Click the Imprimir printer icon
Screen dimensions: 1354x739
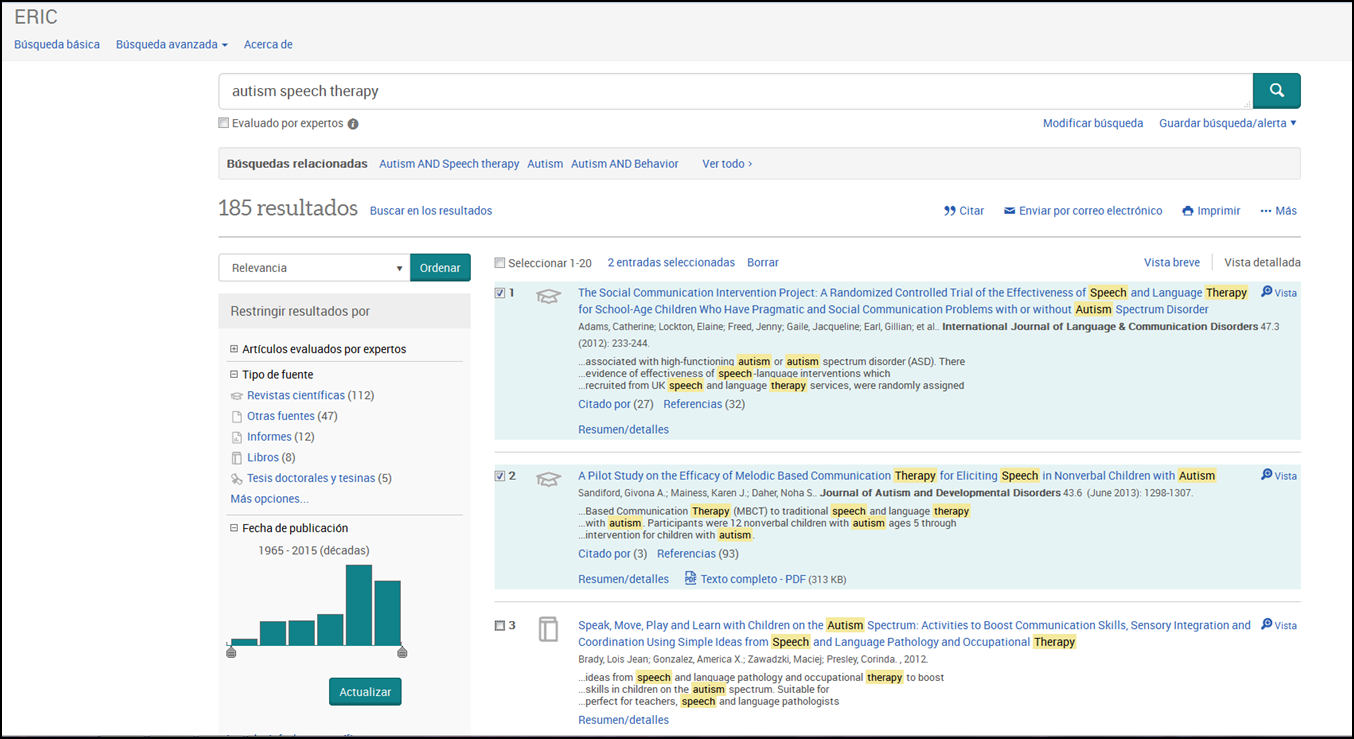[1188, 211]
